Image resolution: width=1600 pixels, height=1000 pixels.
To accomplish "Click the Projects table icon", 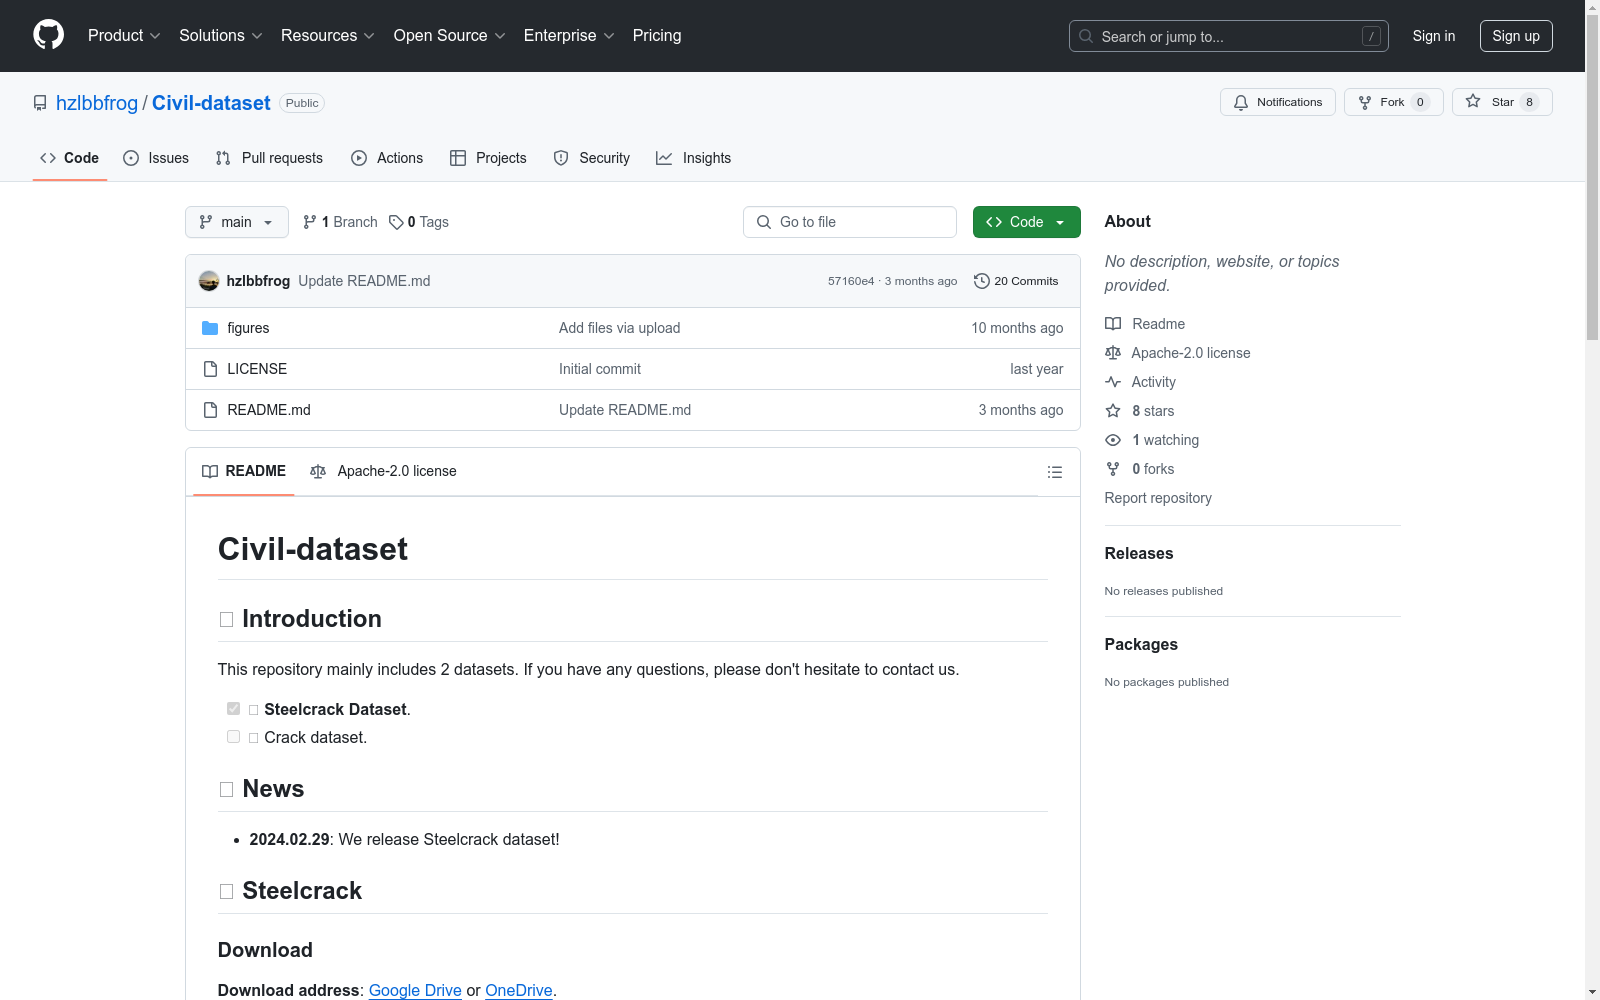I will pyautogui.click(x=458, y=158).
